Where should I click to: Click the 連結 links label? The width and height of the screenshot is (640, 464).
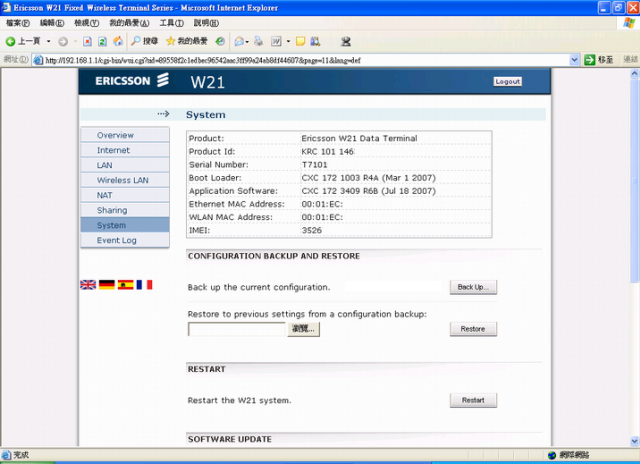tap(631, 60)
